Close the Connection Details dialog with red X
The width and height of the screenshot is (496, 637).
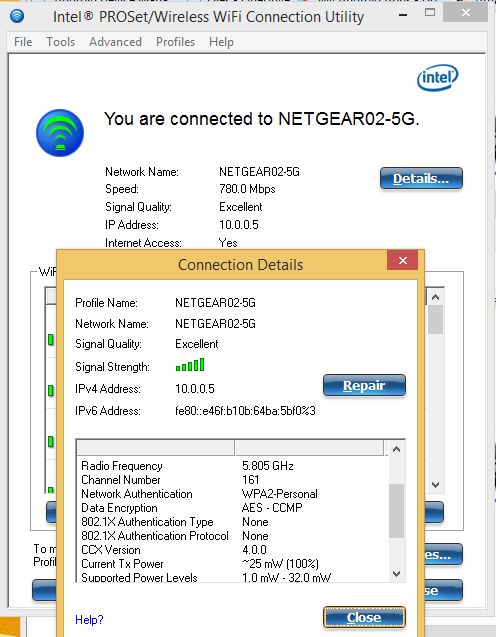point(402,260)
